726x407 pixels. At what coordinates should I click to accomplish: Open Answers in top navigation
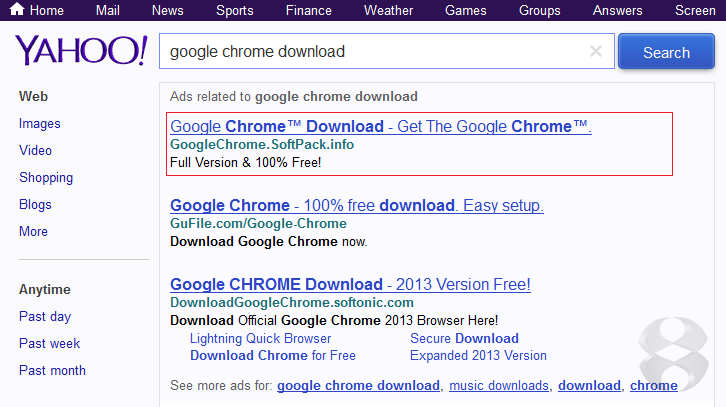[618, 10]
